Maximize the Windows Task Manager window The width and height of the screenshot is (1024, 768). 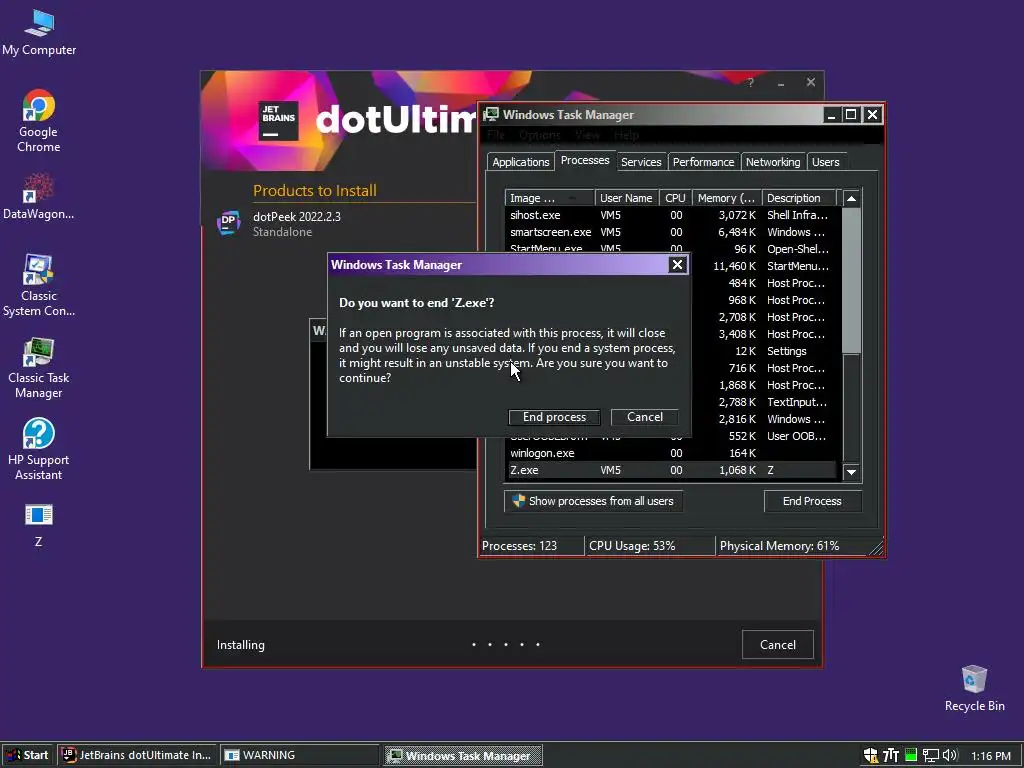851,115
